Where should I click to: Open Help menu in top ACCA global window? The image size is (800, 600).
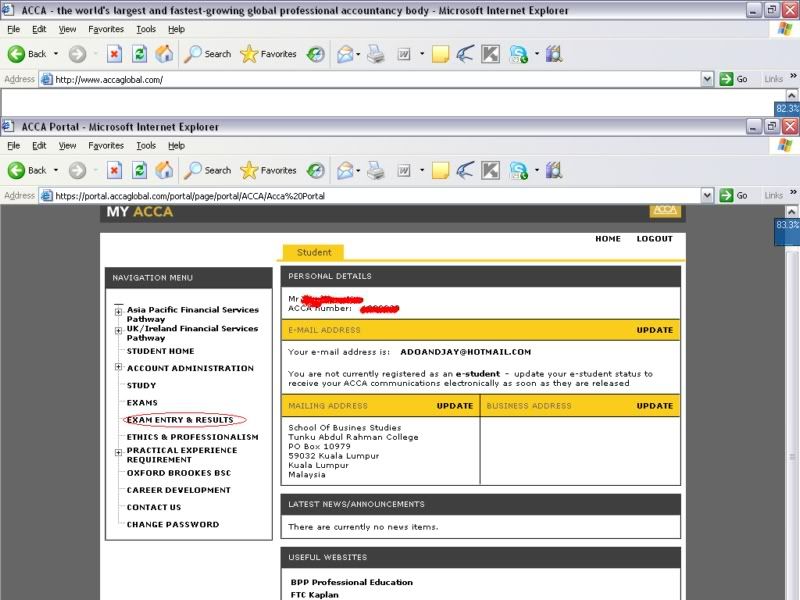(177, 30)
